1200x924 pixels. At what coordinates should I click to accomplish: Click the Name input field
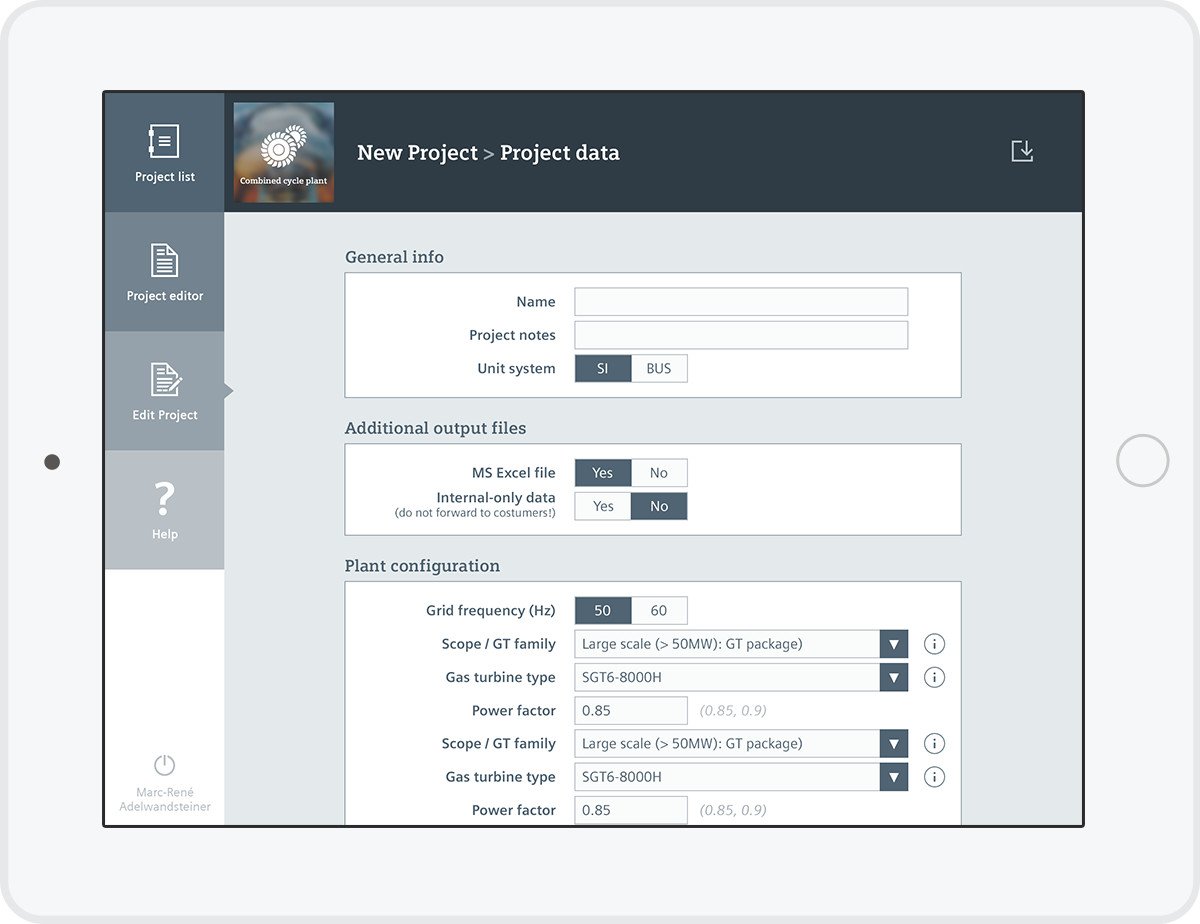pyautogui.click(x=740, y=301)
